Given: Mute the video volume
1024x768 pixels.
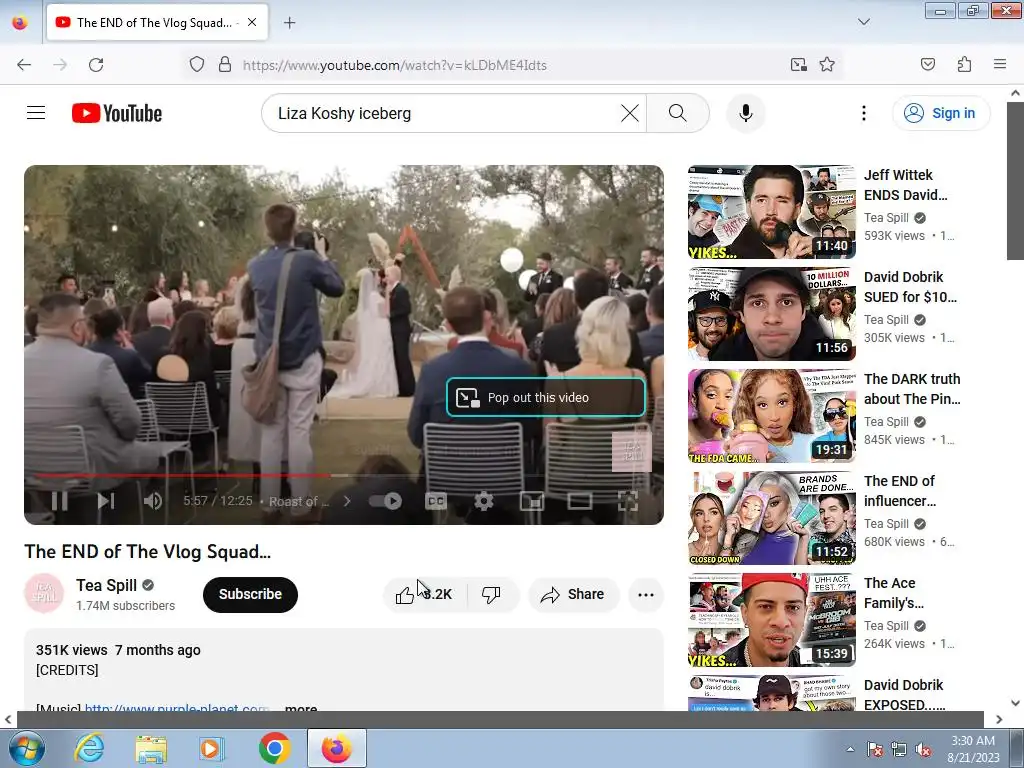Looking at the screenshot, I should point(153,501).
